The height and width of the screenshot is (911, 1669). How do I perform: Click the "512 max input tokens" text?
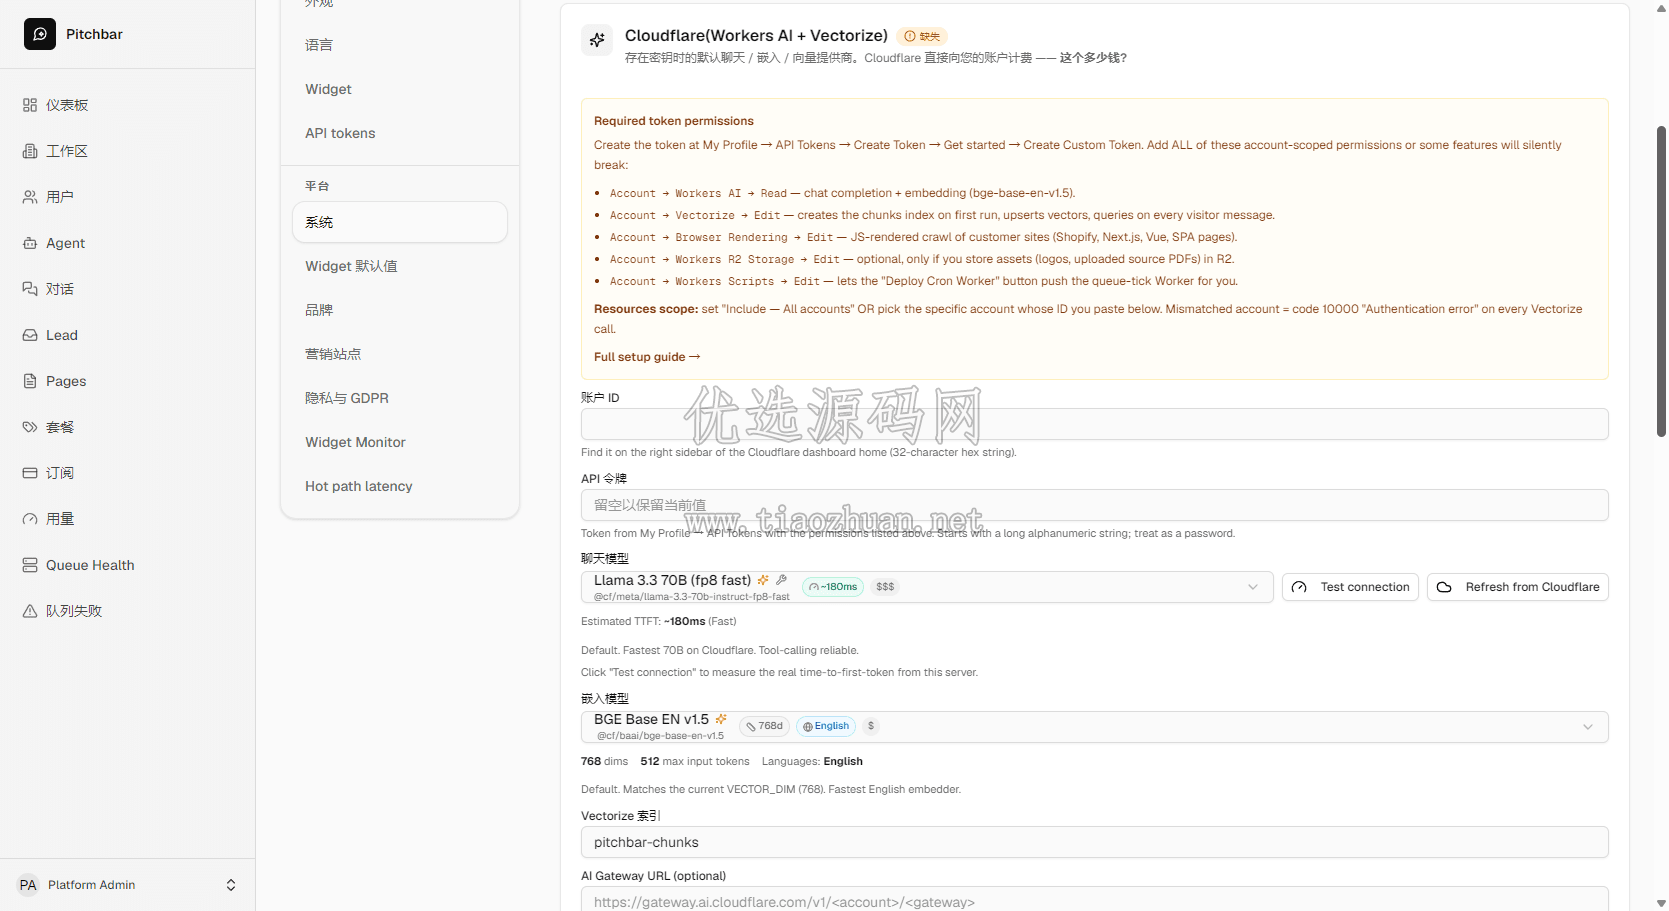(x=695, y=761)
